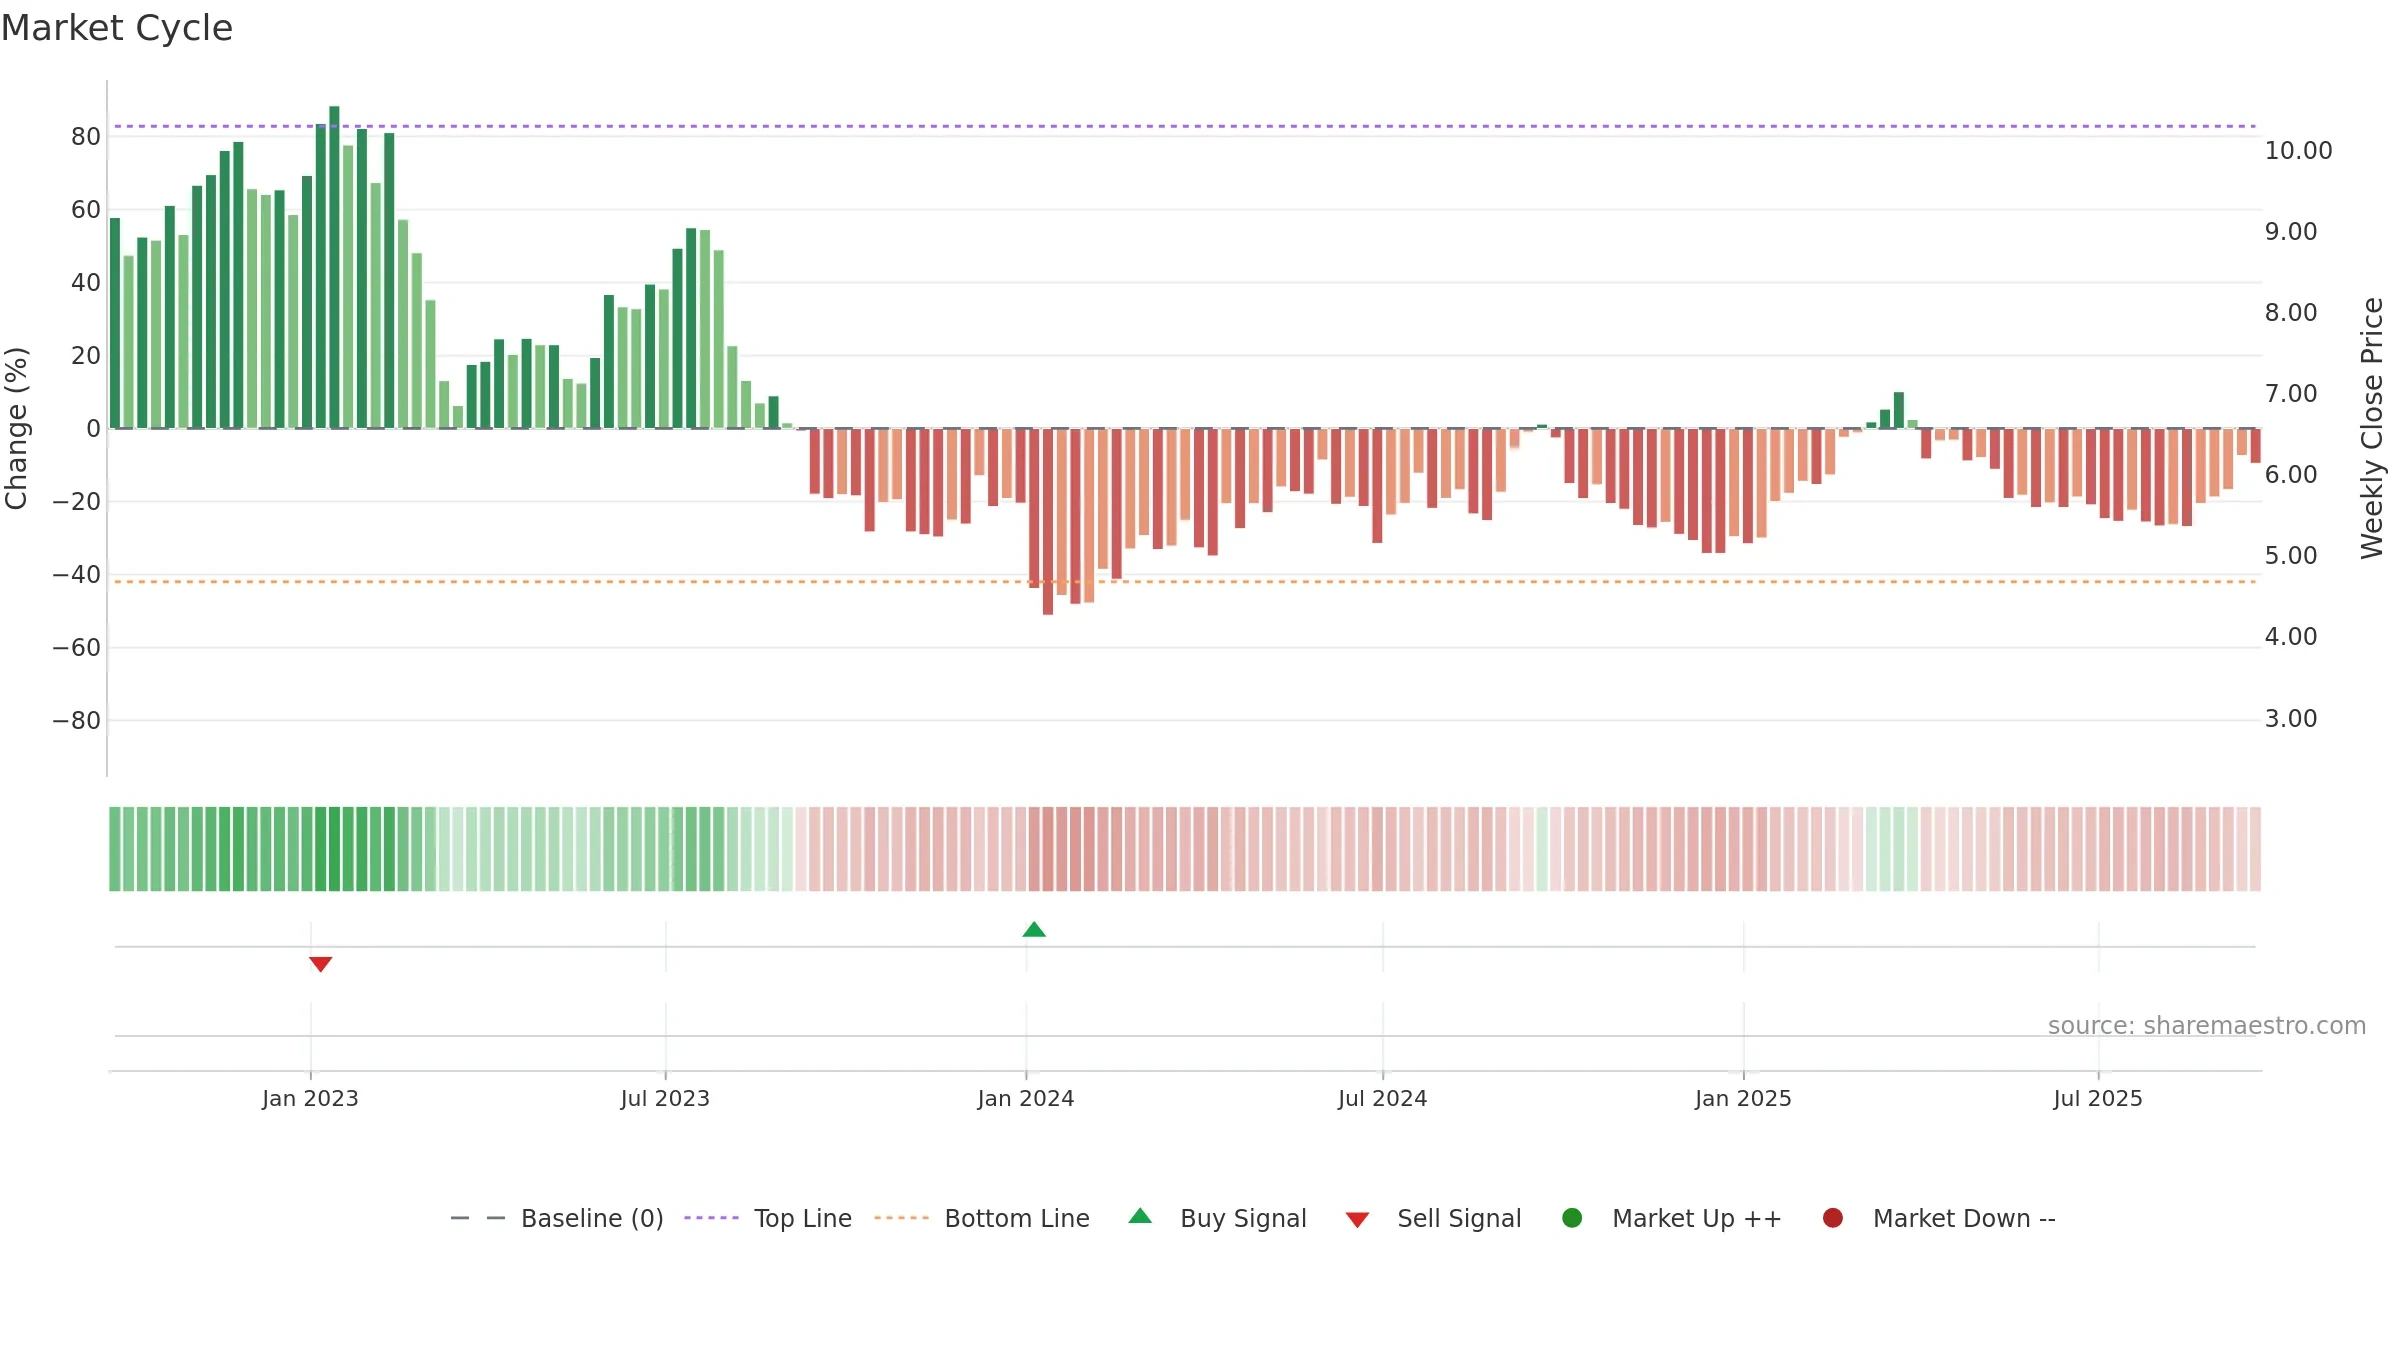Select the Jan 2025 axis label

click(x=1743, y=1098)
